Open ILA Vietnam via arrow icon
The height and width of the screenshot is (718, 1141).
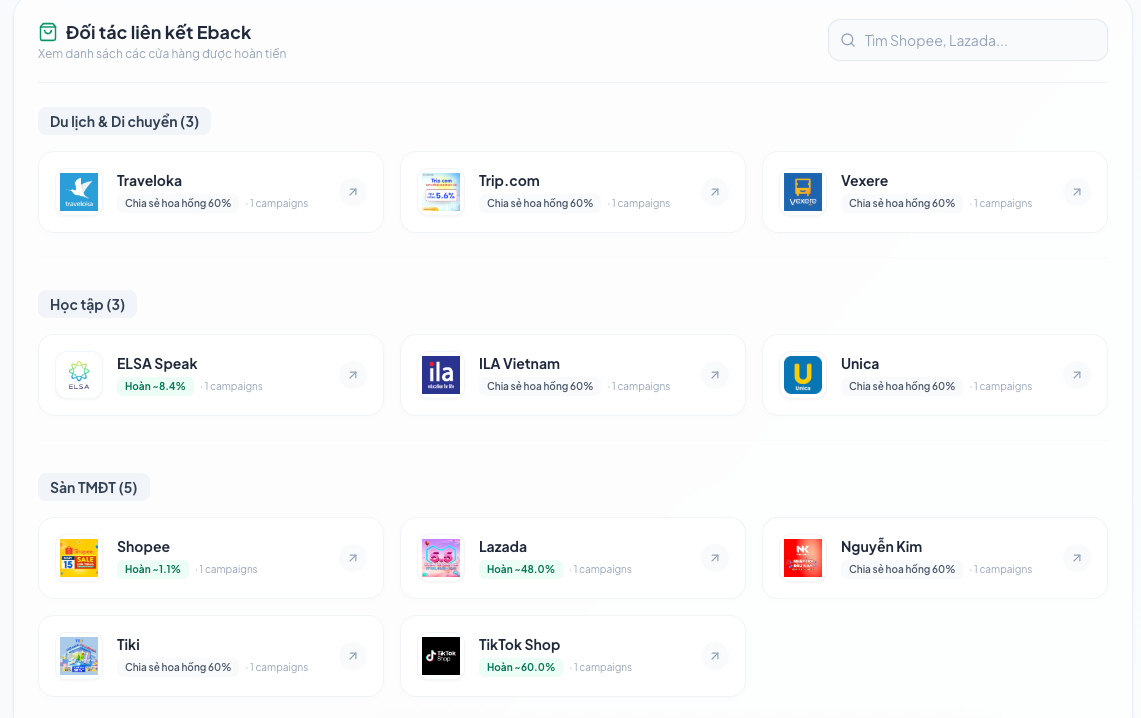pos(715,375)
